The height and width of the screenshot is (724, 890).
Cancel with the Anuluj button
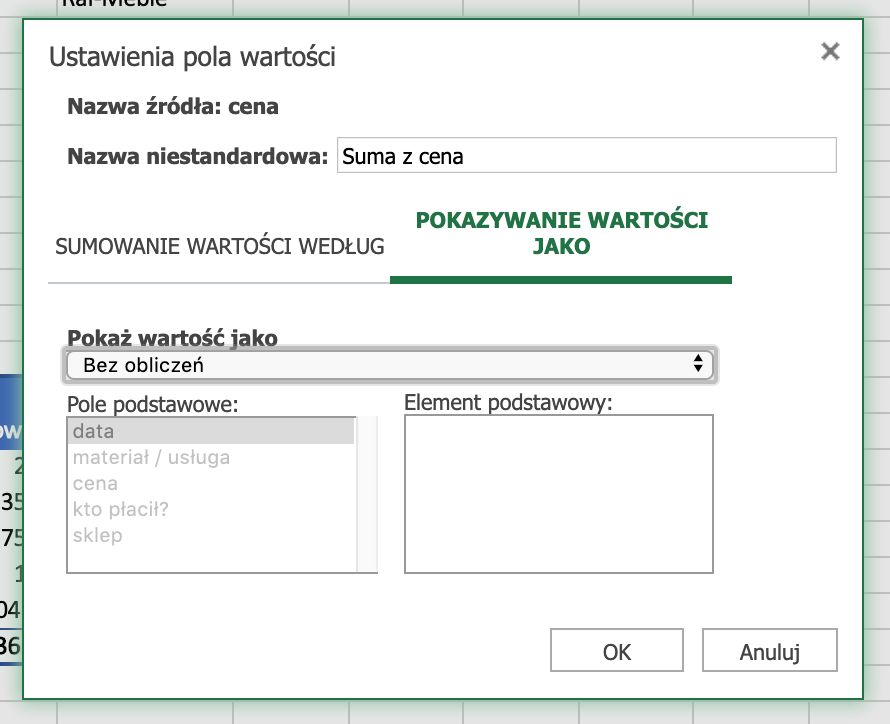(770, 650)
